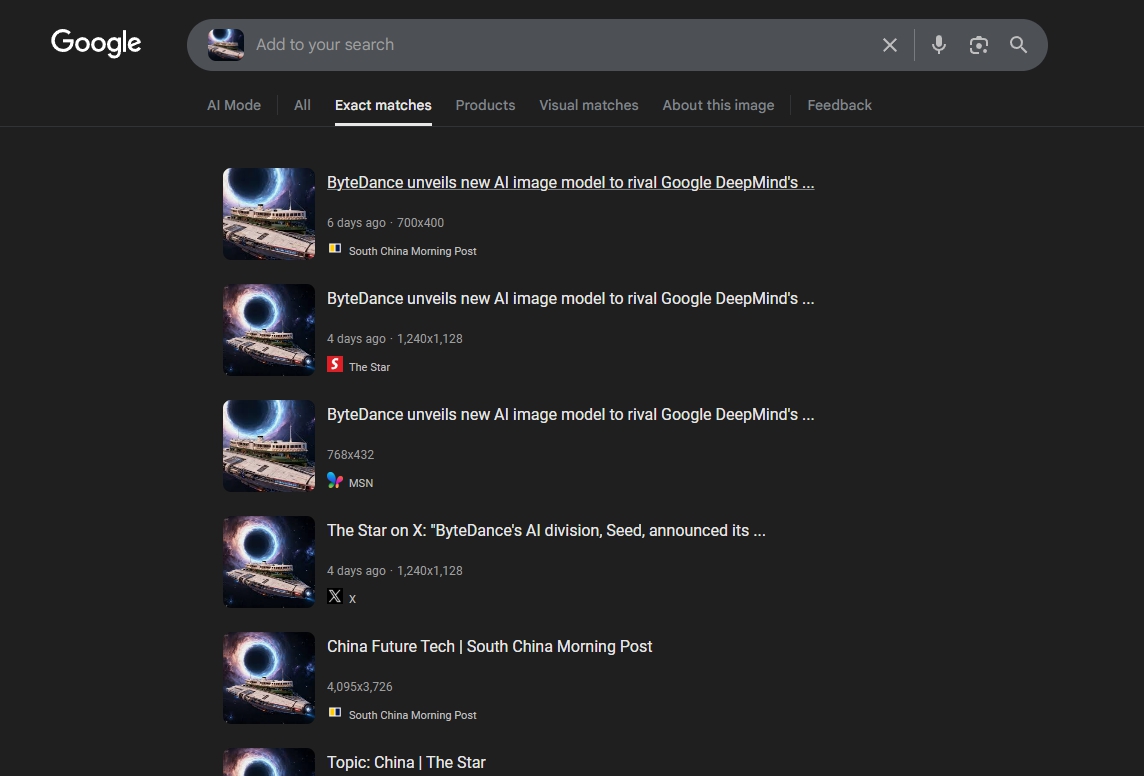Start voice search with microphone icon
This screenshot has height=776, width=1144.
939,45
